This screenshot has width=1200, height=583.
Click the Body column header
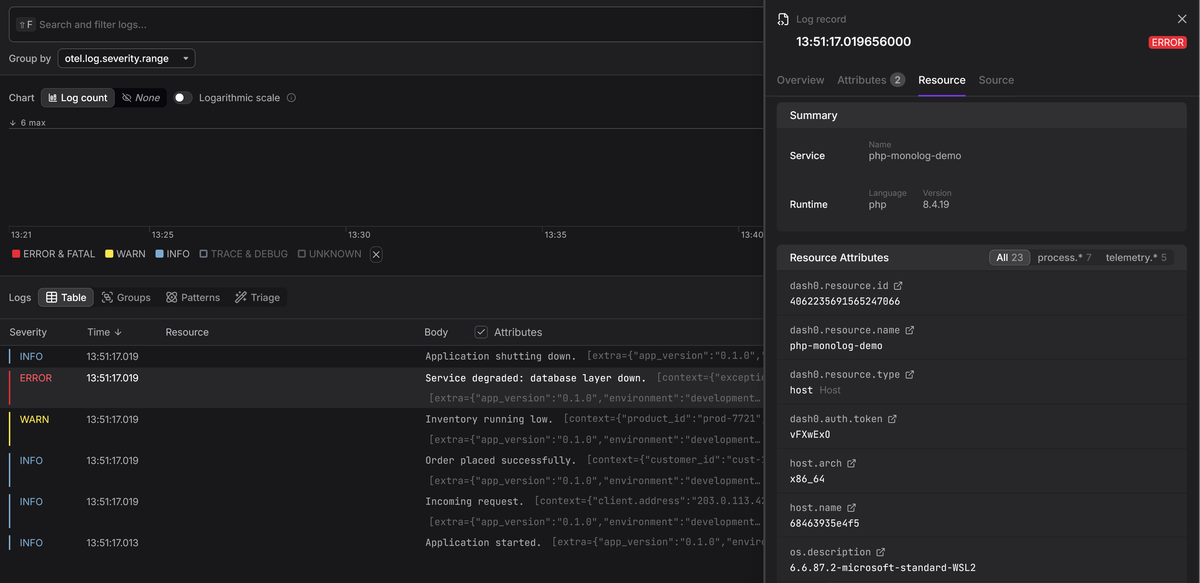click(436, 332)
